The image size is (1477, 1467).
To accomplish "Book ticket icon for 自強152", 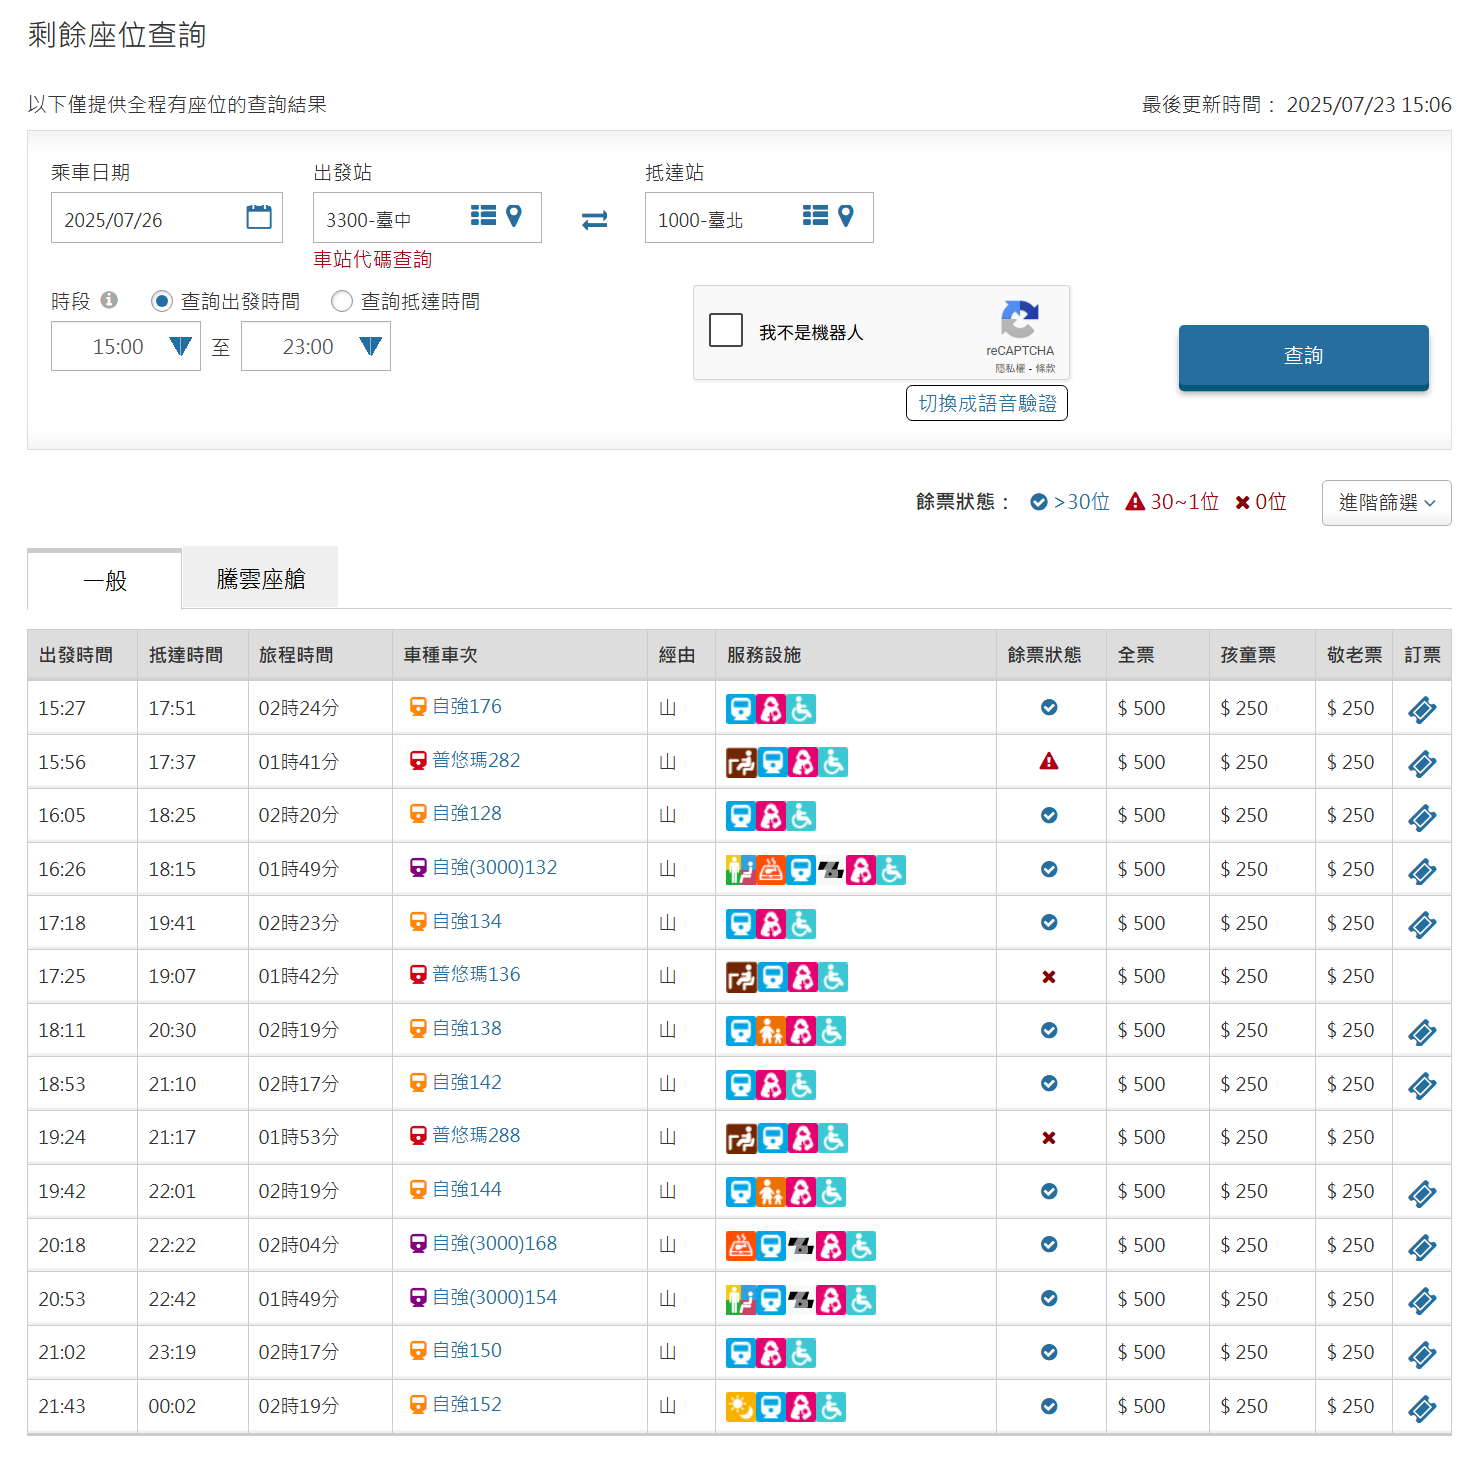I will [1422, 1408].
